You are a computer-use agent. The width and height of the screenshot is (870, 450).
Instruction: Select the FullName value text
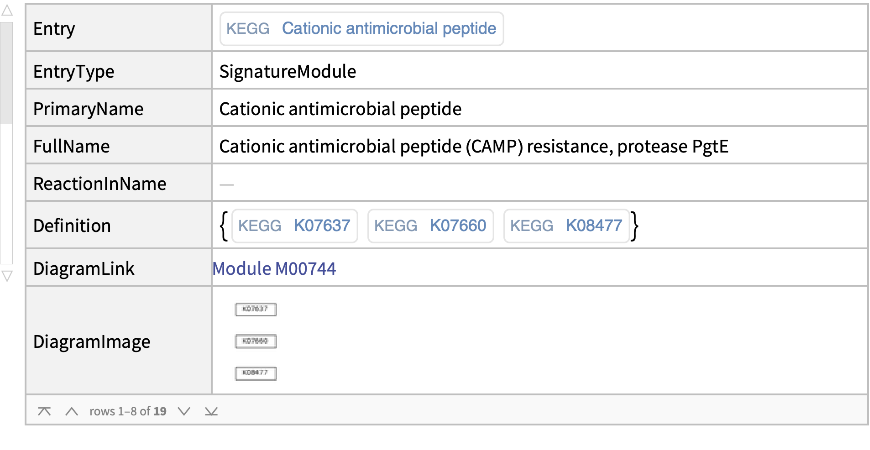pyautogui.click(x=473, y=147)
